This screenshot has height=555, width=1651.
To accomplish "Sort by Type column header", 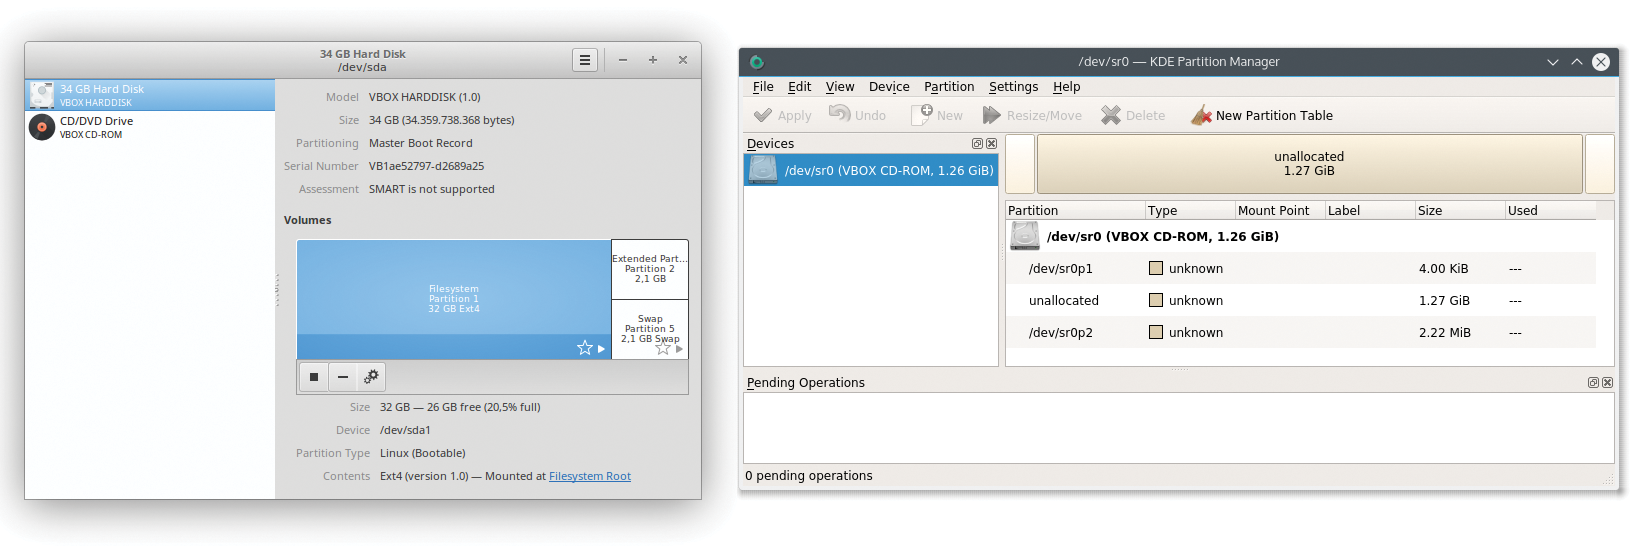I will coord(1190,210).
